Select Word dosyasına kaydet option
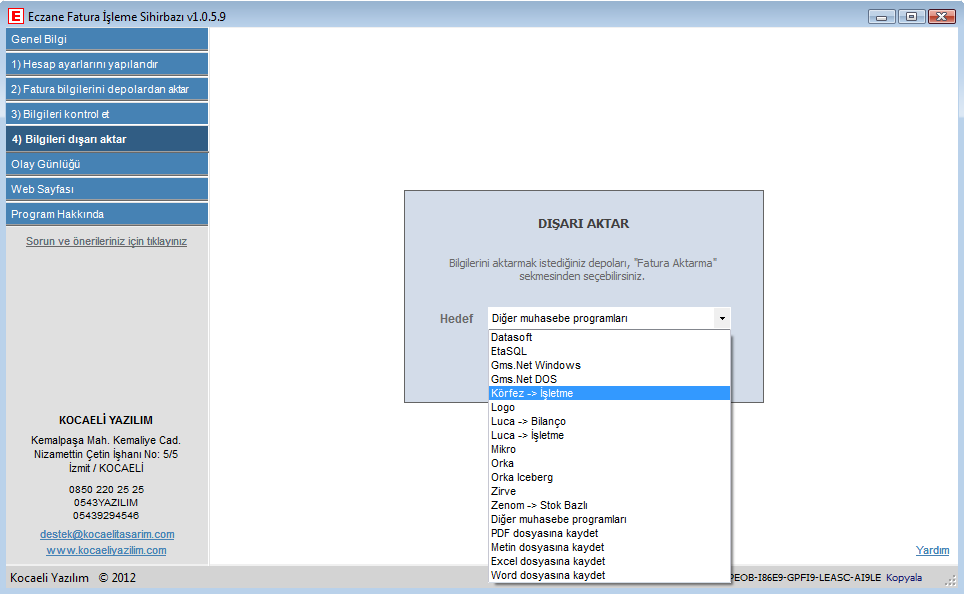The width and height of the screenshot is (964, 594). [x=609, y=576]
